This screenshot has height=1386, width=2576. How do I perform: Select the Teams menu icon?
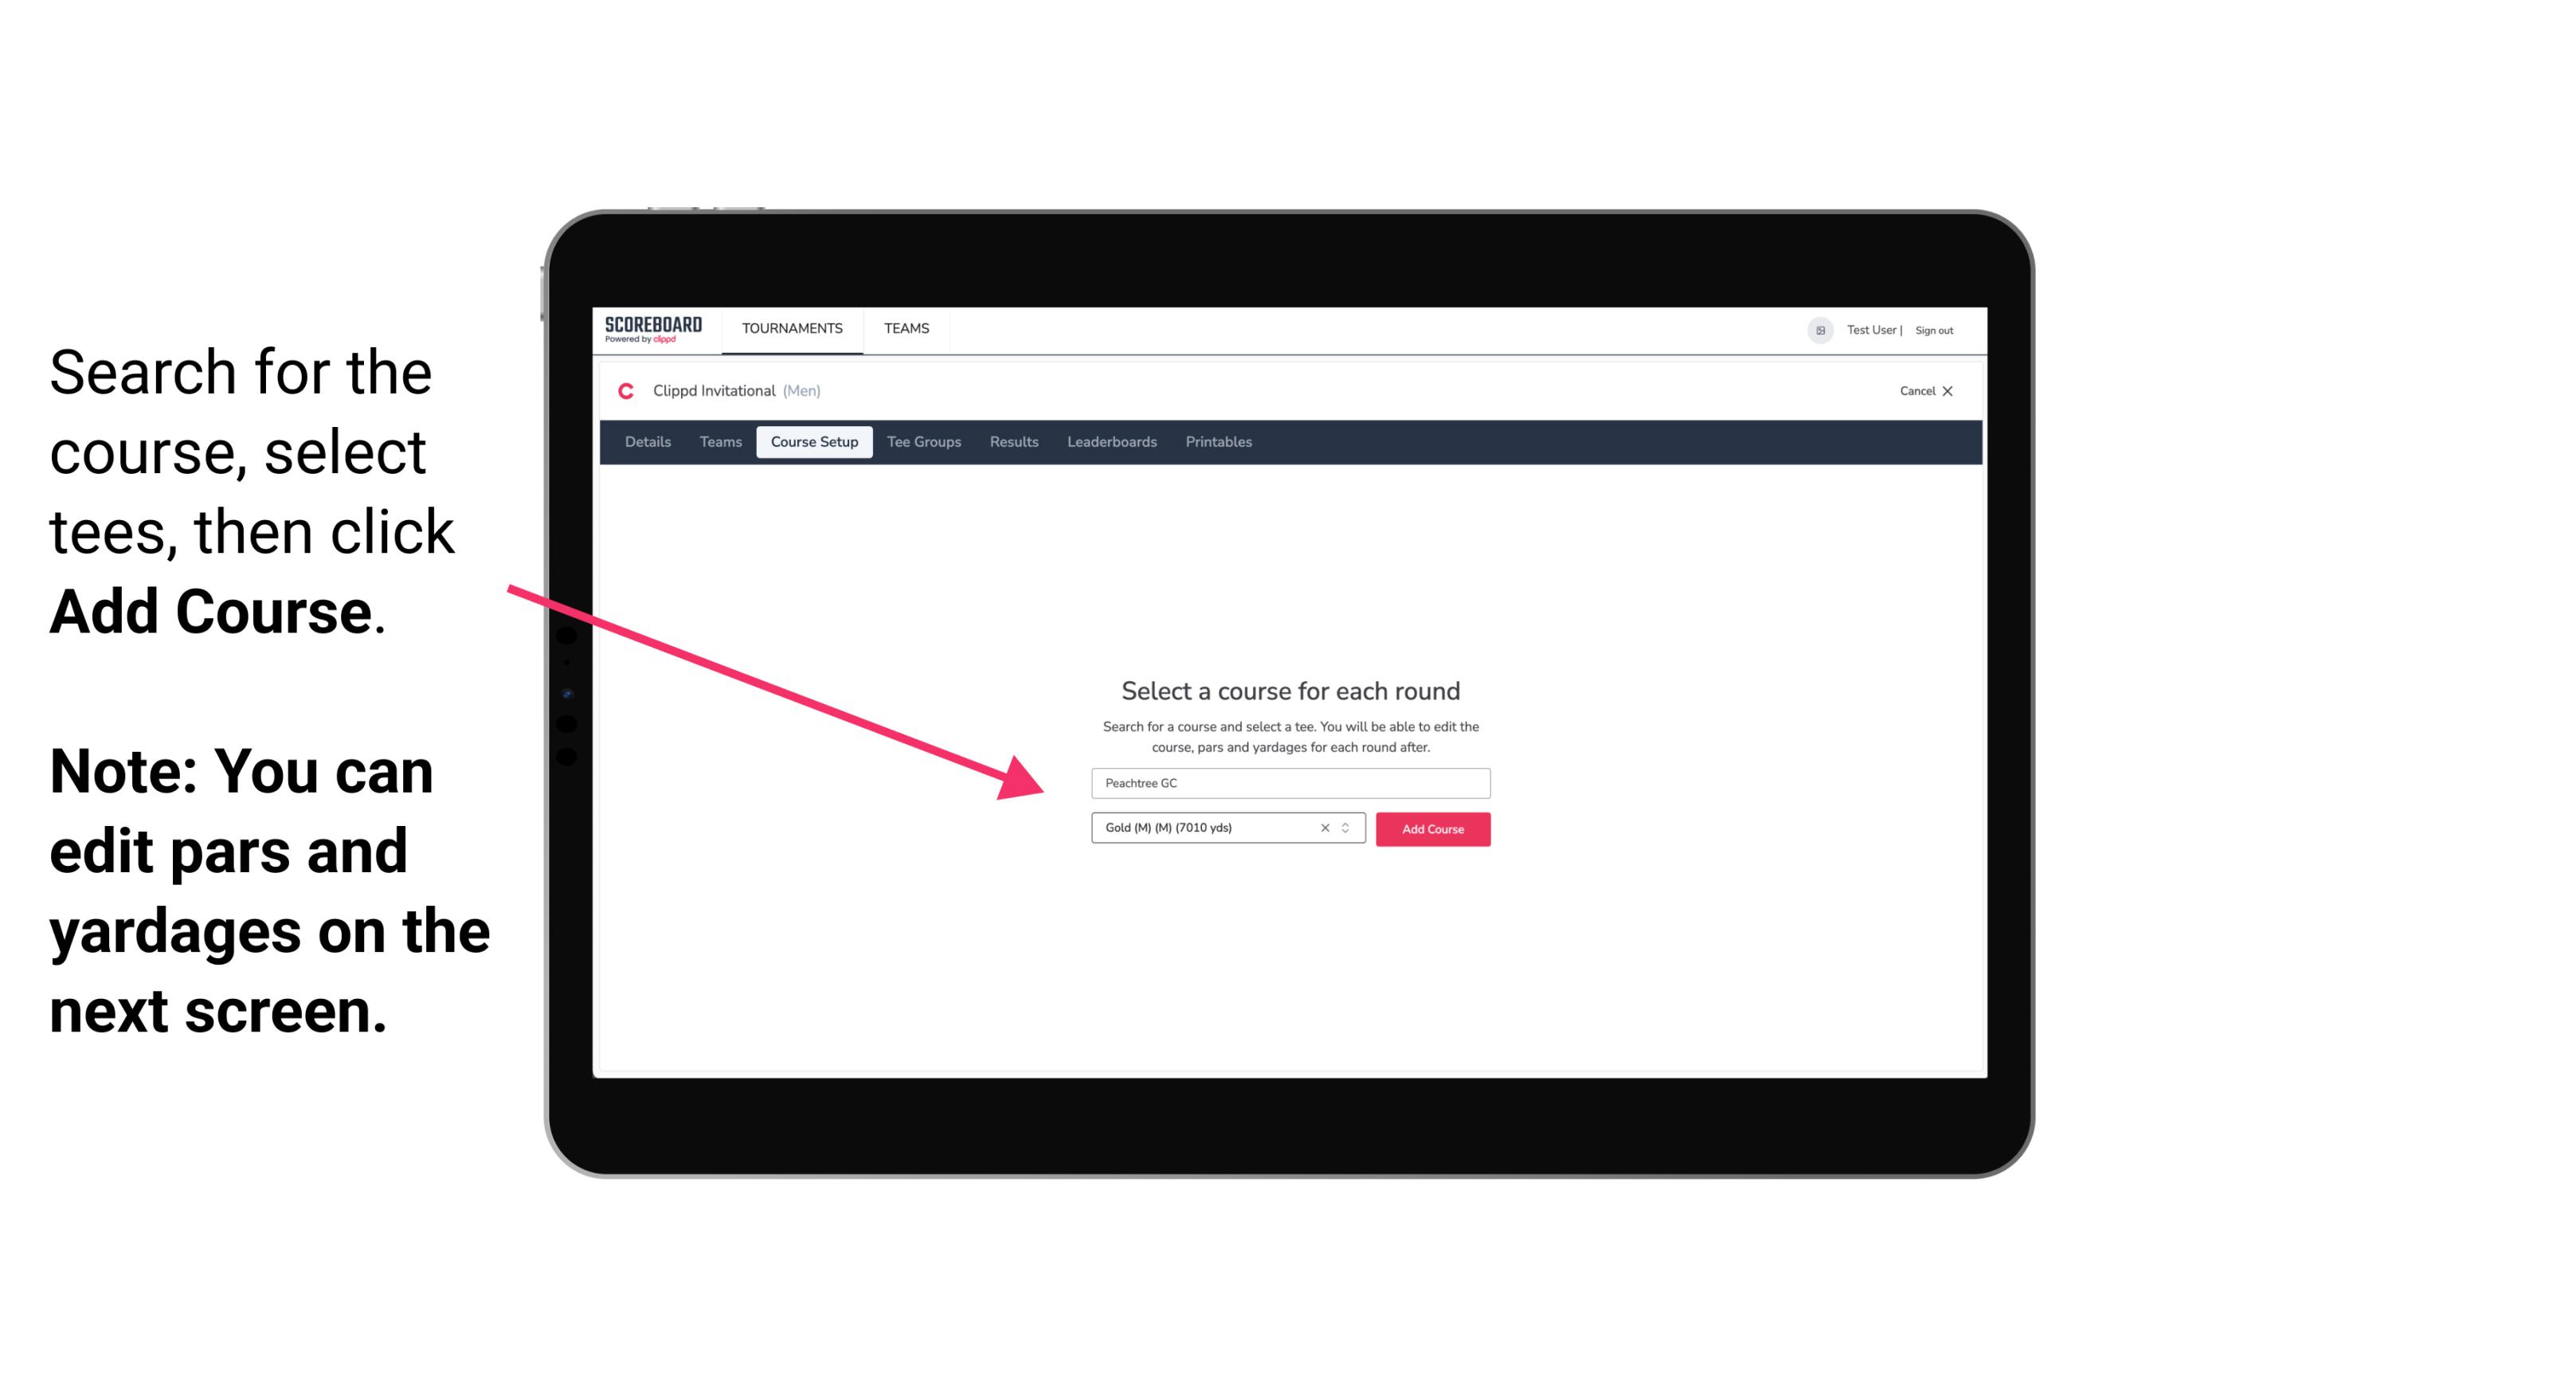coord(904,327)
